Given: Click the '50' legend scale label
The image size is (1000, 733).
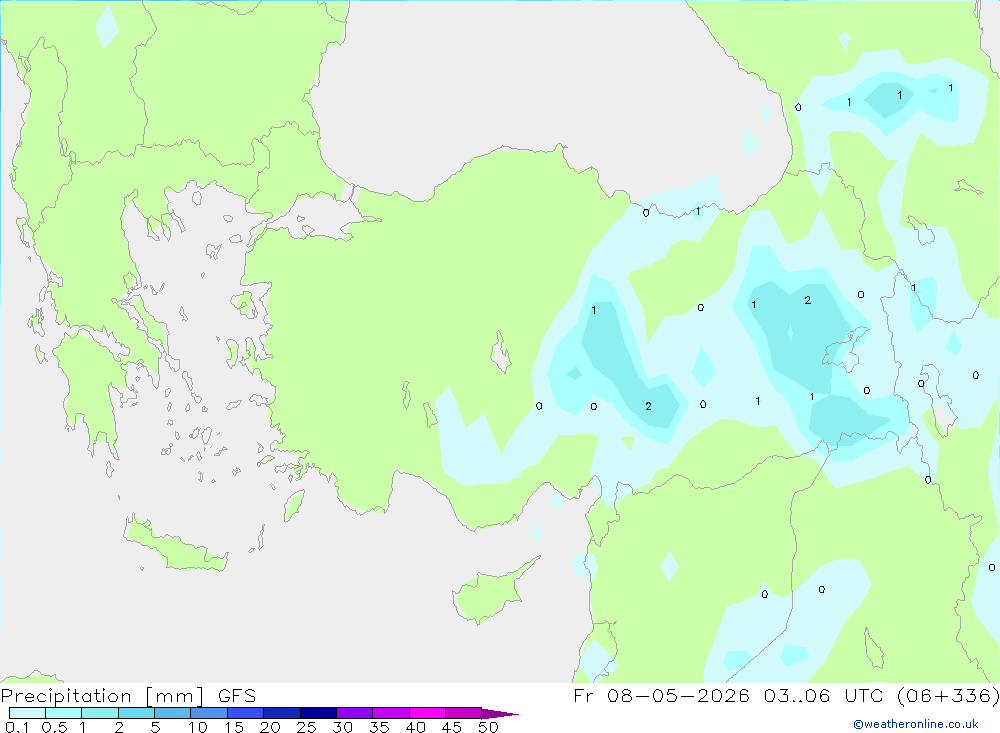Looking at the screenshot, I should click(x=488, y=727).
